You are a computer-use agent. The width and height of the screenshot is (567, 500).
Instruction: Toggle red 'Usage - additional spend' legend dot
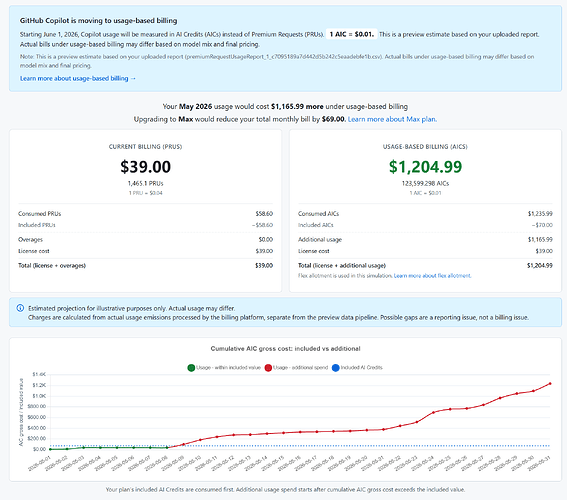pyautogui.click(x=268, y=368)
